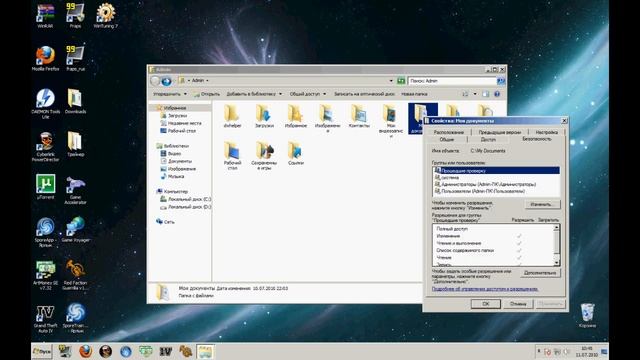Launch Fraps from the desktop
The height and width of the screenshot is (360, 640).
(x=75, y=15)
